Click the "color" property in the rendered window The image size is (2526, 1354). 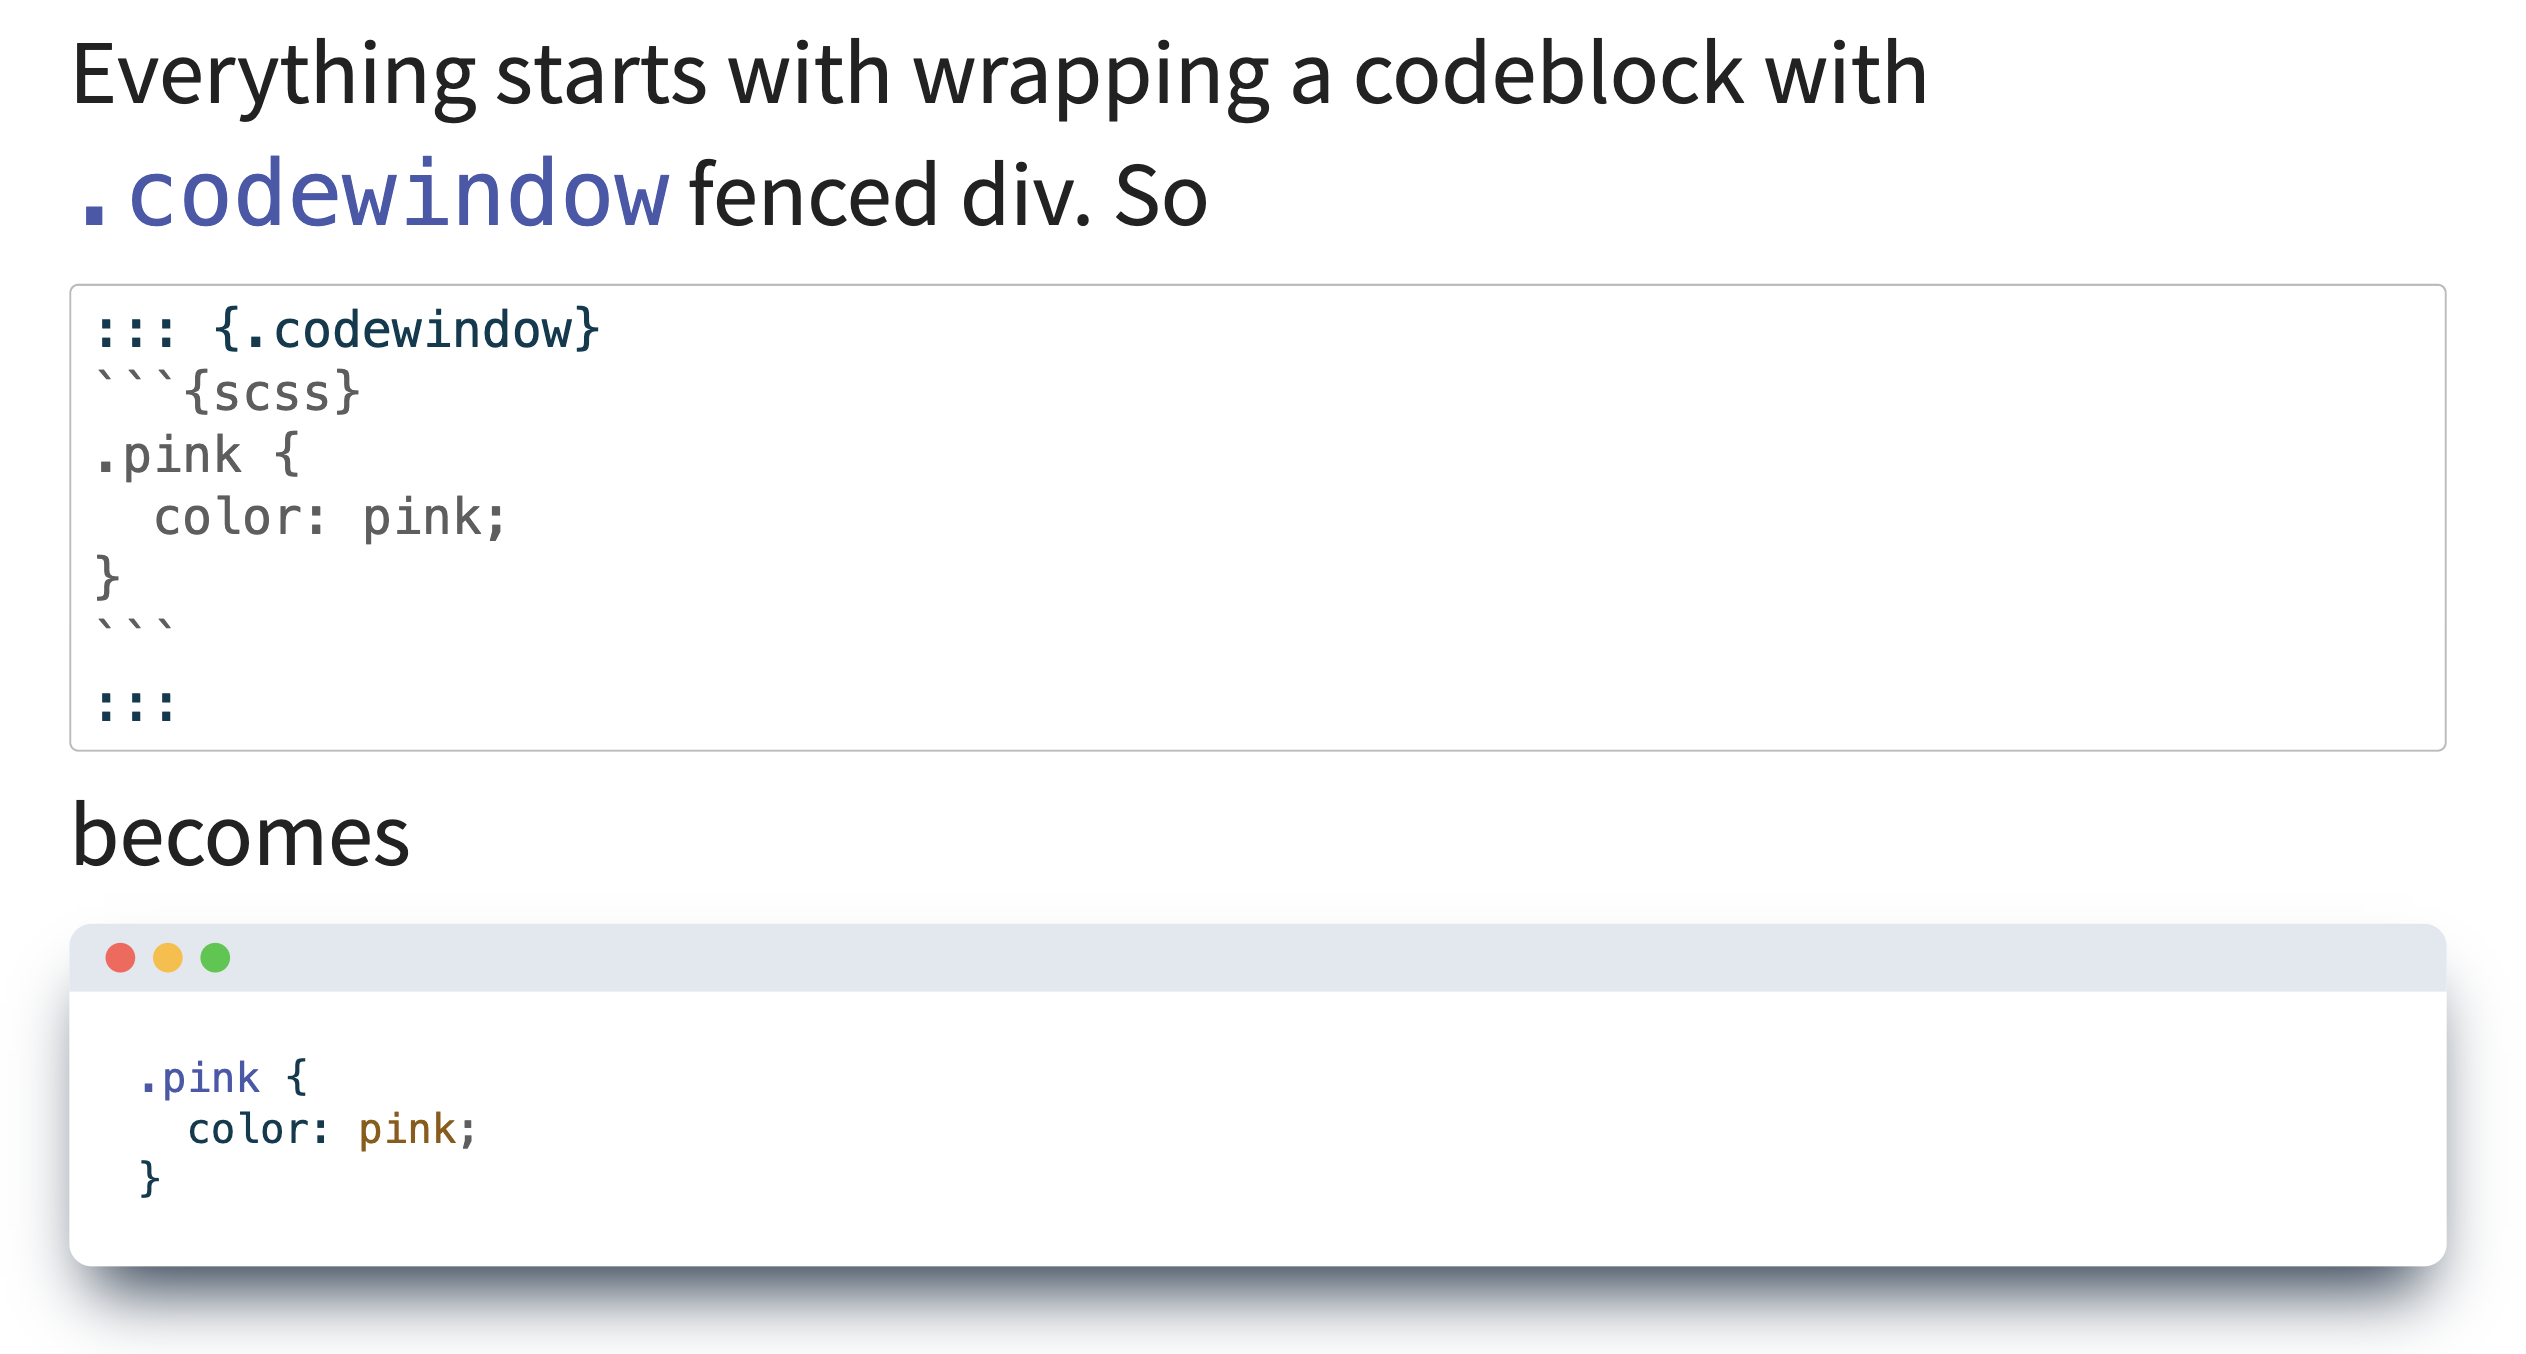tap(248, 1130)
